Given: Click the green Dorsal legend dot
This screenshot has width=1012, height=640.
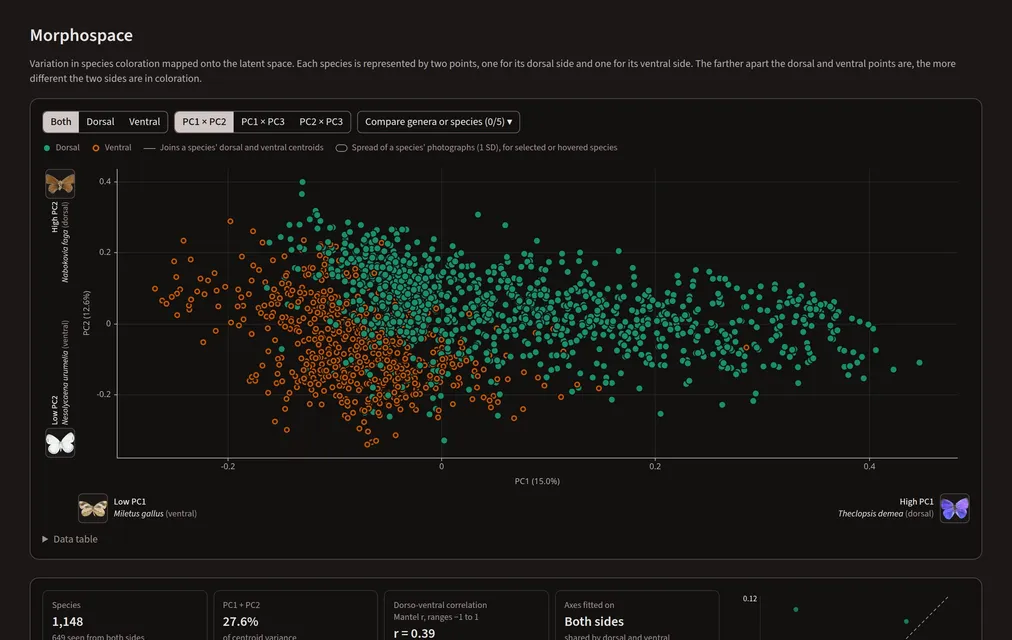Looking at the screenshot, I should point(46,148).
